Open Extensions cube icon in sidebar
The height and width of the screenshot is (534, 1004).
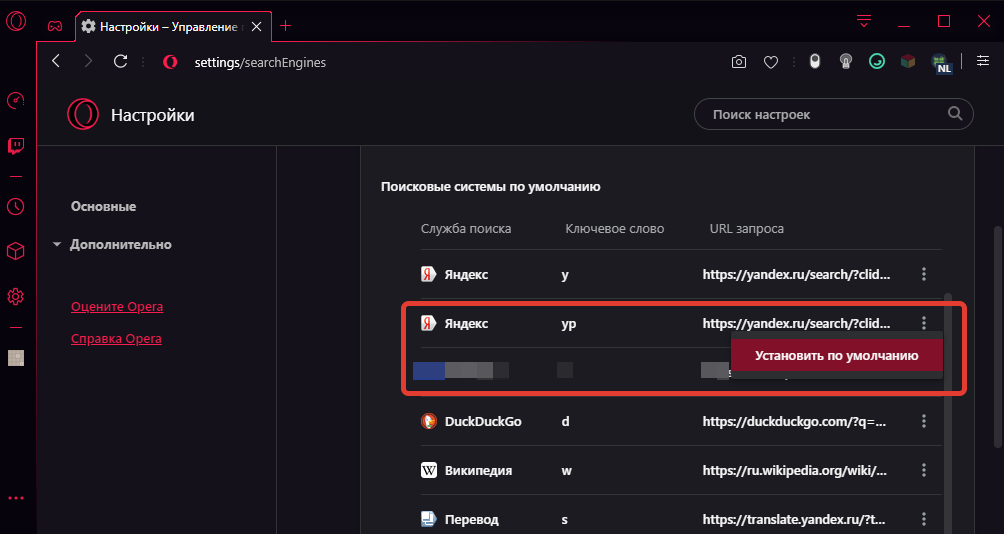coord(15,252)
